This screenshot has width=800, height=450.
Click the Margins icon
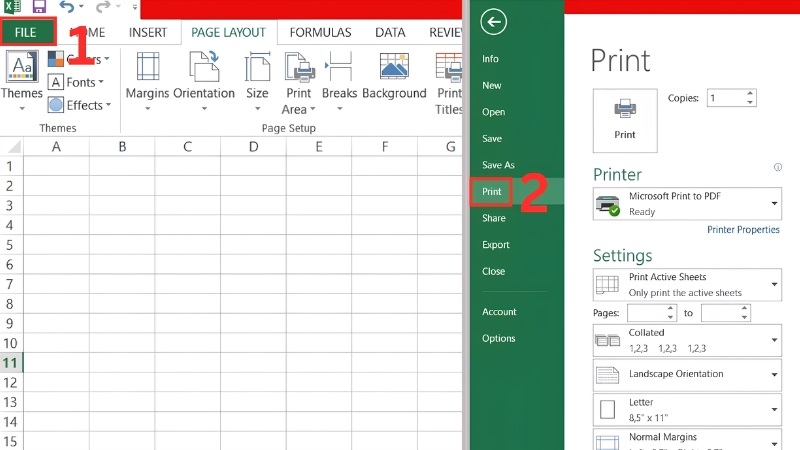147,67
